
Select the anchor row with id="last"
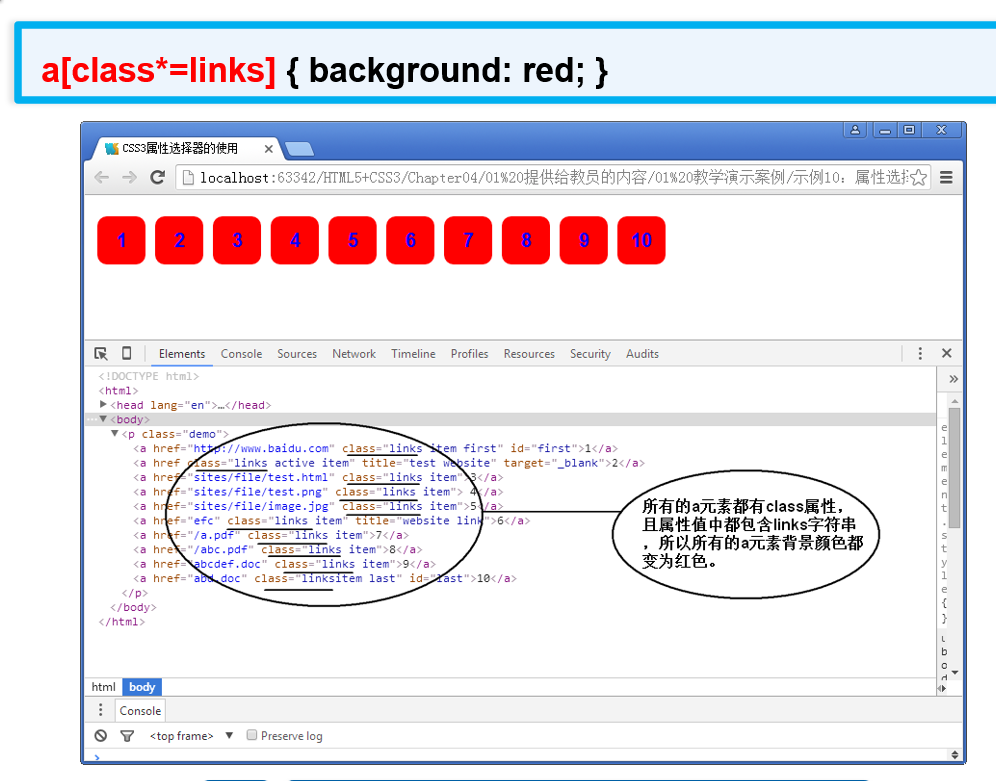(x=325, y=578)
